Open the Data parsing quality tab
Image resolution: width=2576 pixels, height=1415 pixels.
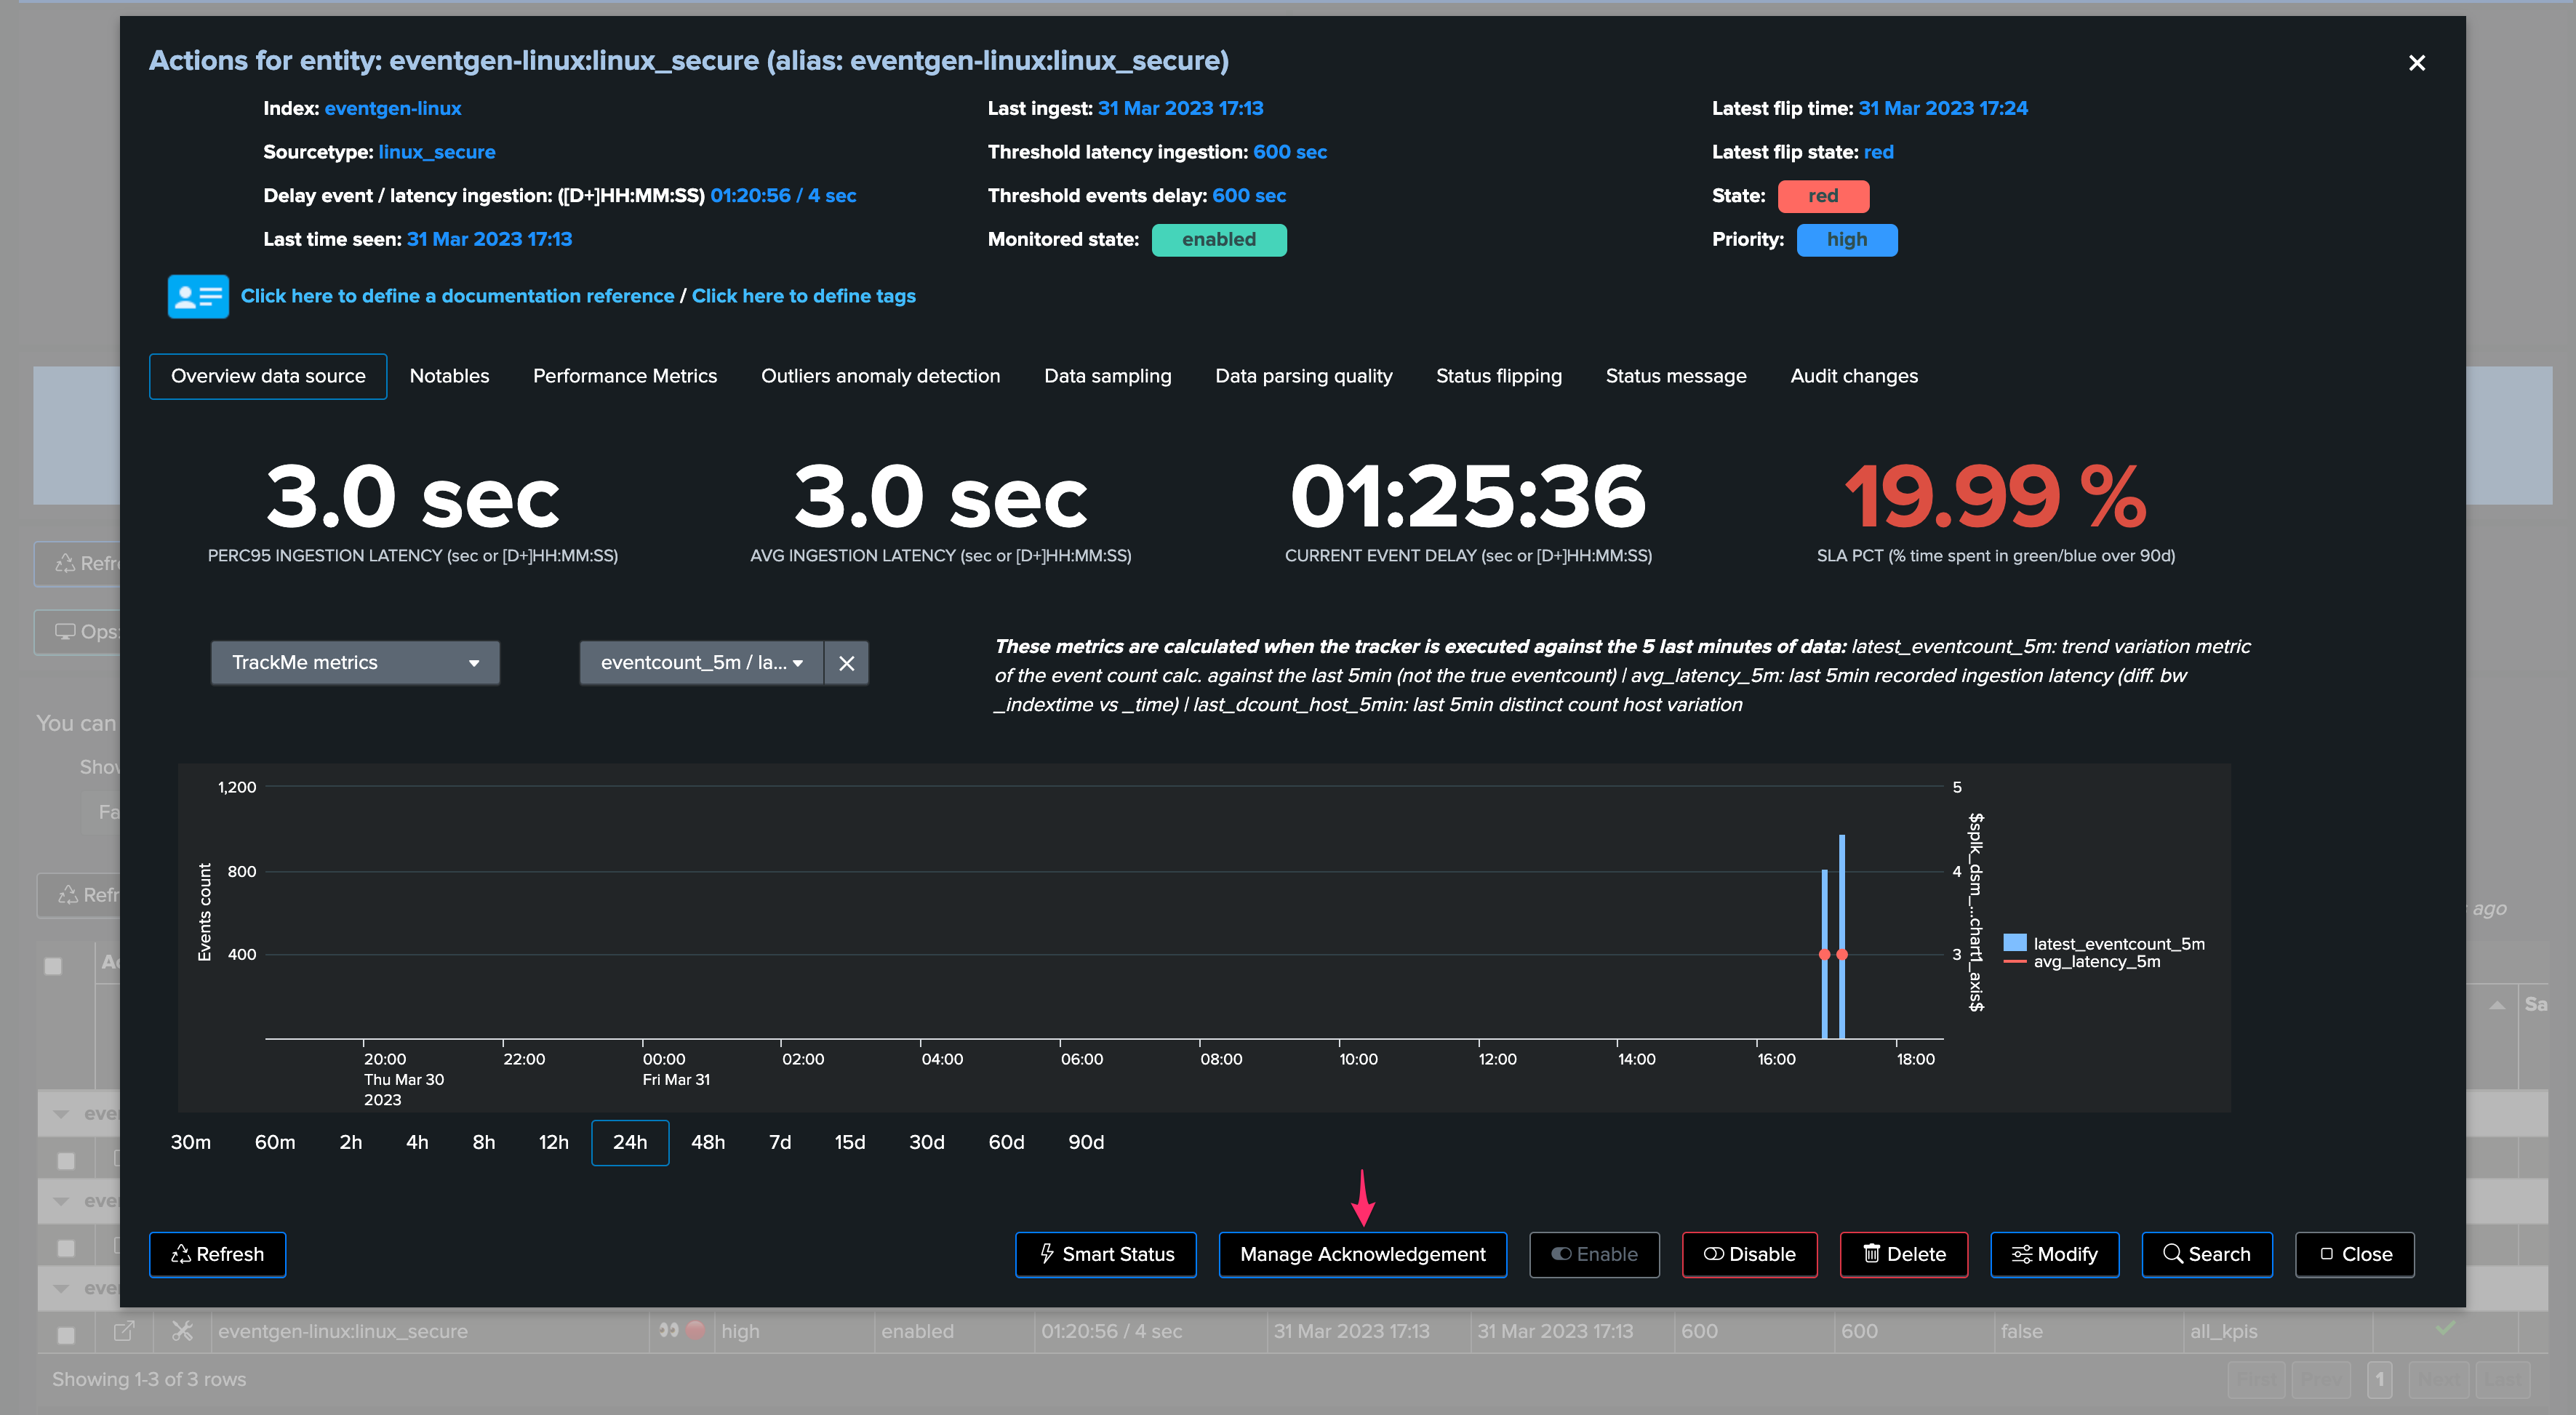[x=1303, y=376]
